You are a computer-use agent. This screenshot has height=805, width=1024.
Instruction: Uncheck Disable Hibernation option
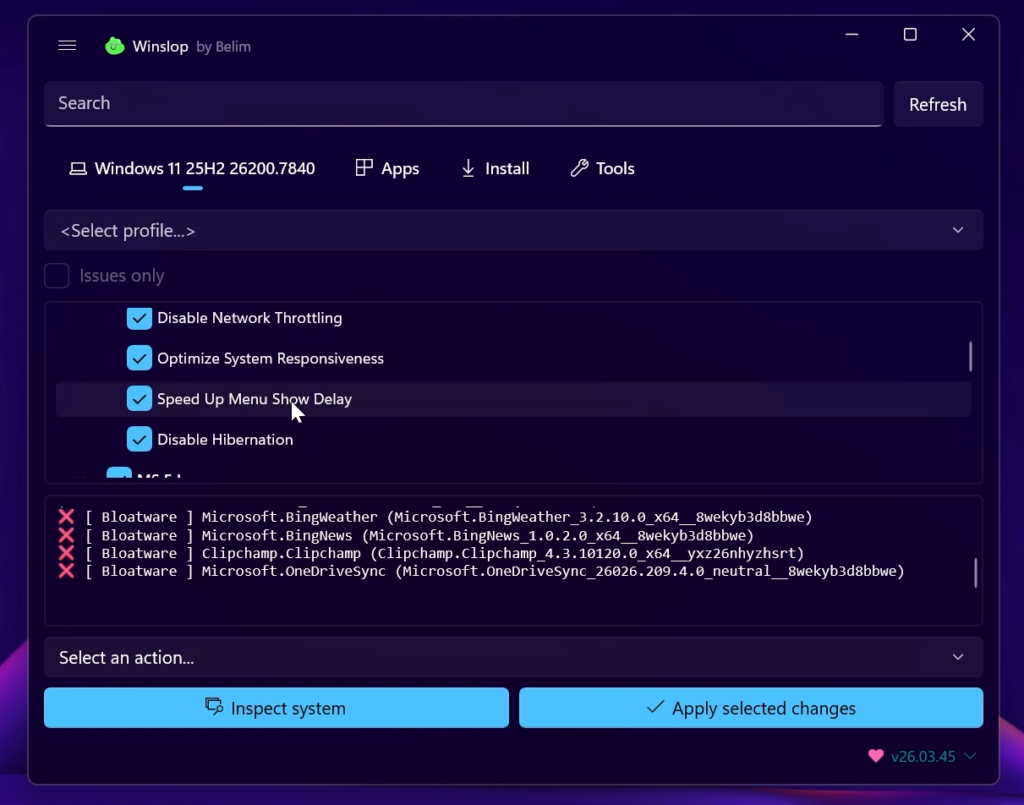[139, 439]
